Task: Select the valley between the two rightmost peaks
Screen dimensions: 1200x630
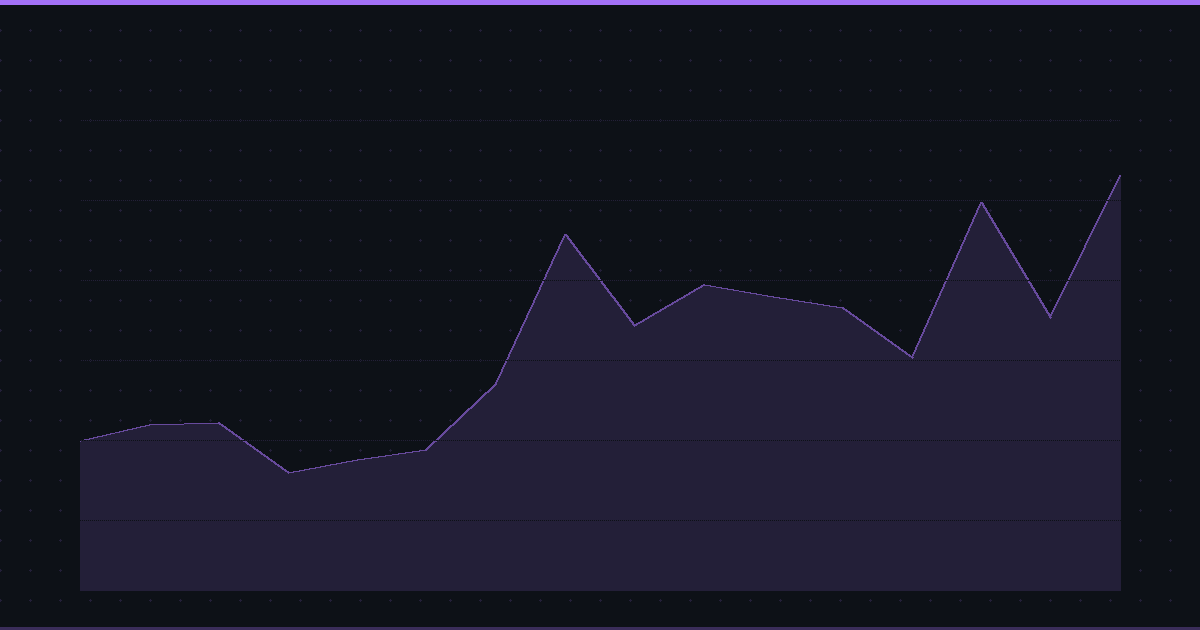Action: (x=1050, y=317)
